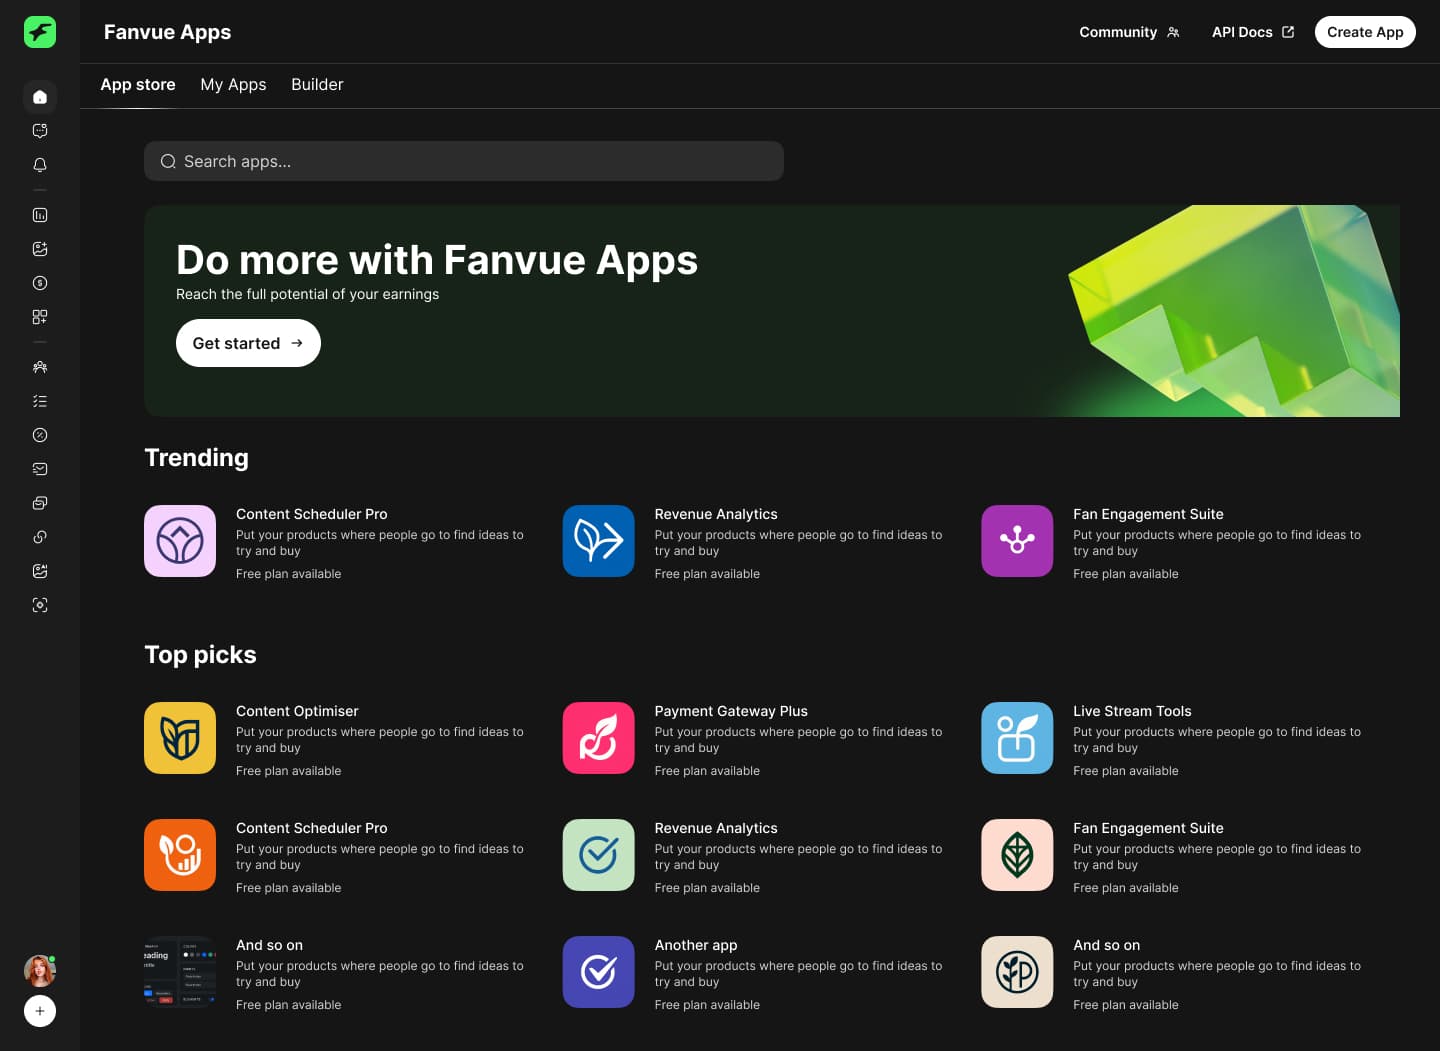Open the Fanvue logo in the sidebar
The width and height of the screenshot is (1440, 1051).
(40, 32)
